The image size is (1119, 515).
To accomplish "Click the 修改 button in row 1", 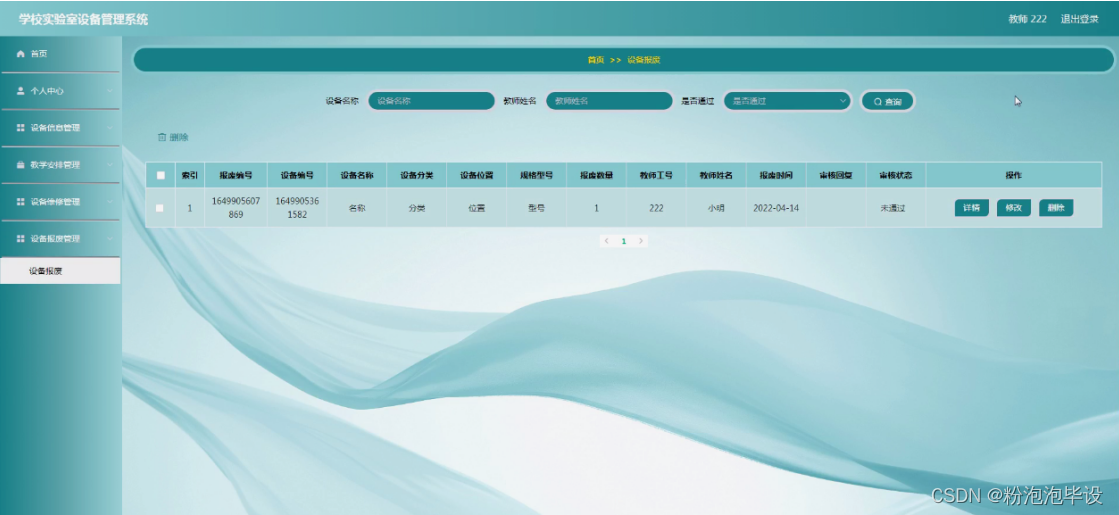I will [x=1013, y=208].
